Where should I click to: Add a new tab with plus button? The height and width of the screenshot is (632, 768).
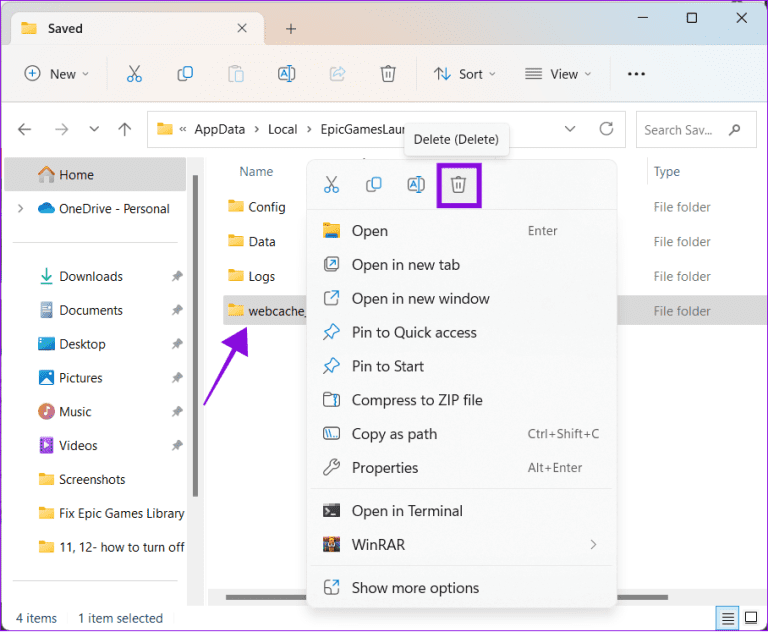point(291,29)
